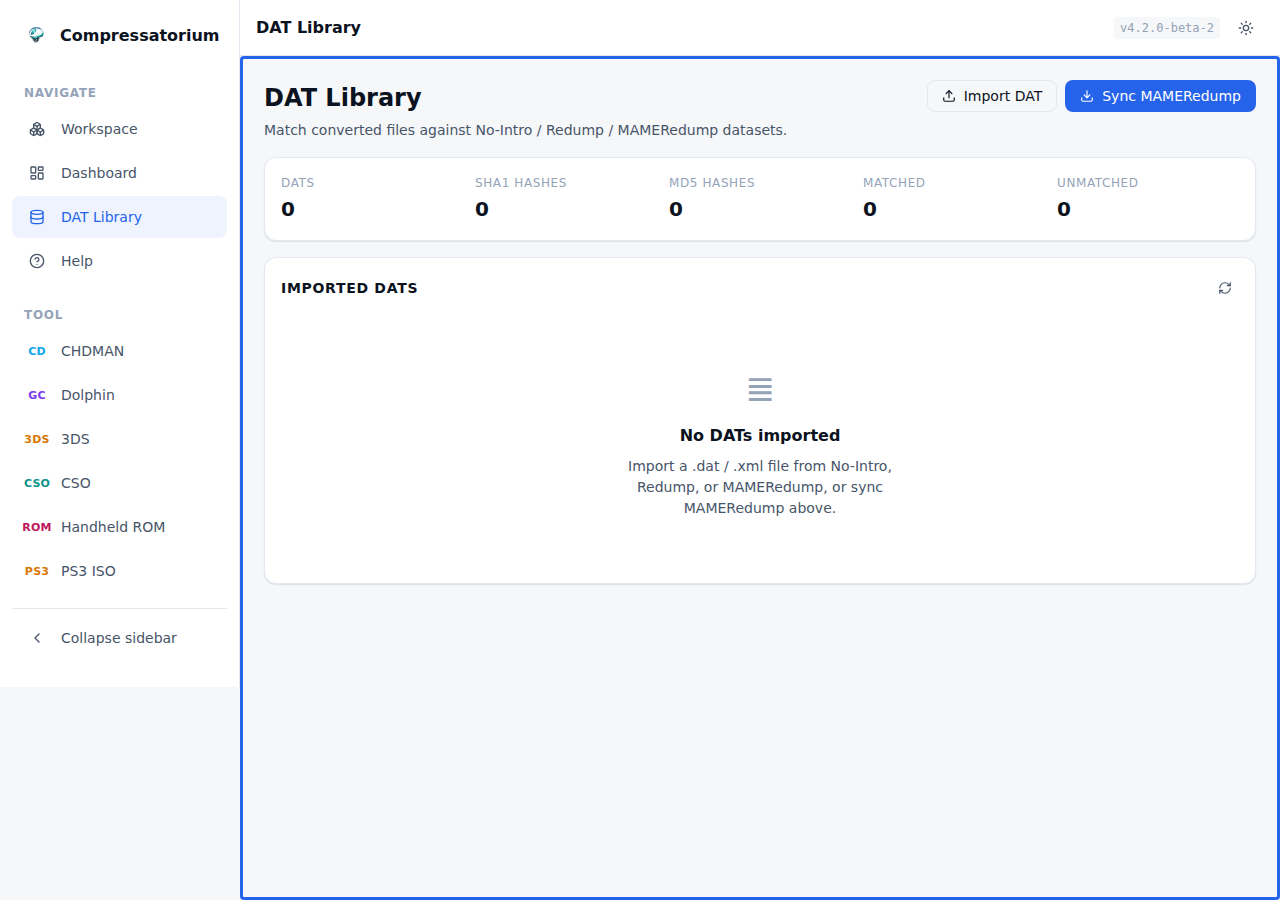
Task: Click the TOOL section label
Action: pos(43,314)
